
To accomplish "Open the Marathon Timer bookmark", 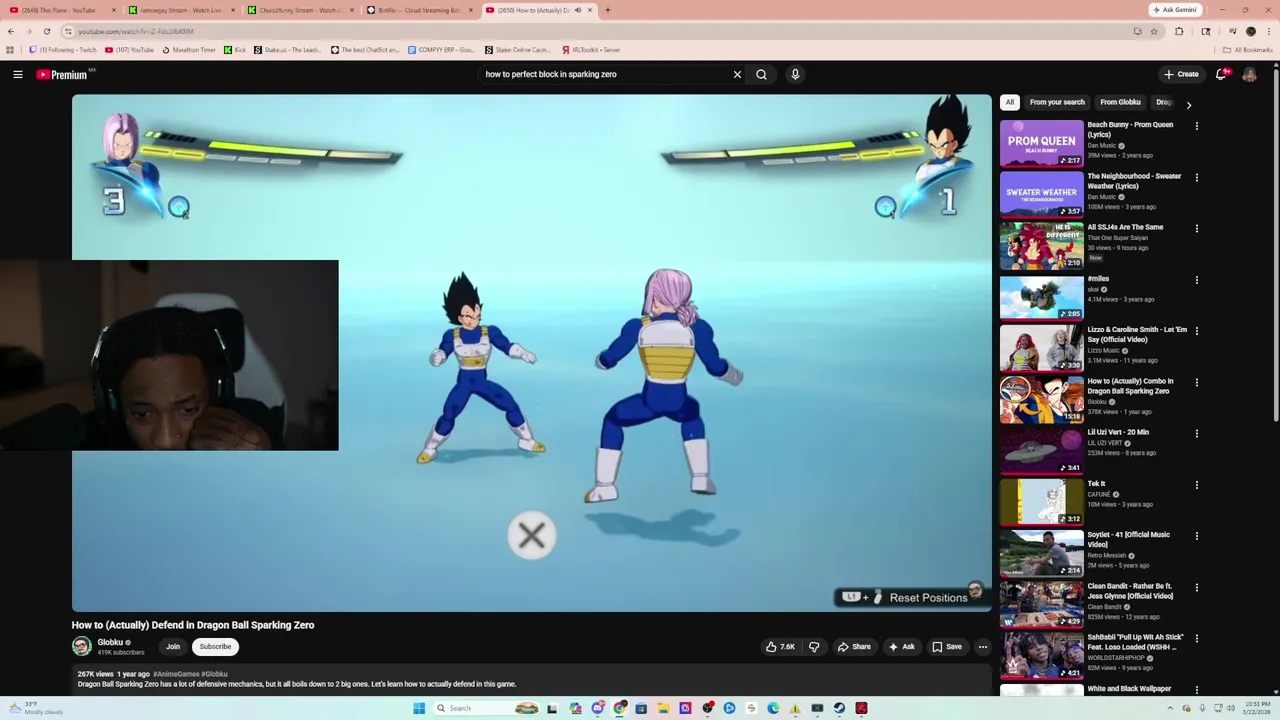I will [189, 49].
